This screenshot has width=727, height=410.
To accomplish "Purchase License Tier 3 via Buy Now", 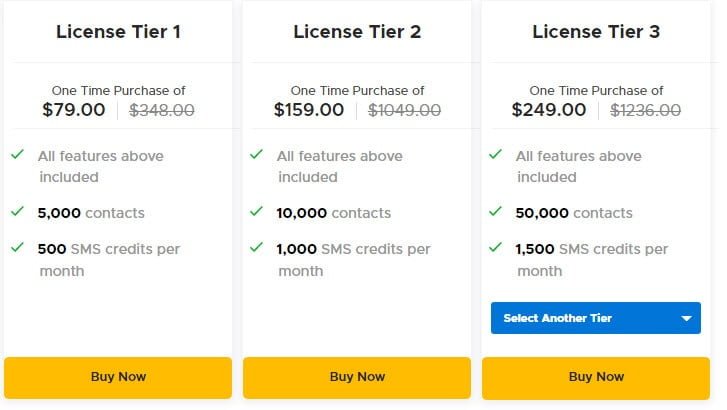I will point(596,377).
